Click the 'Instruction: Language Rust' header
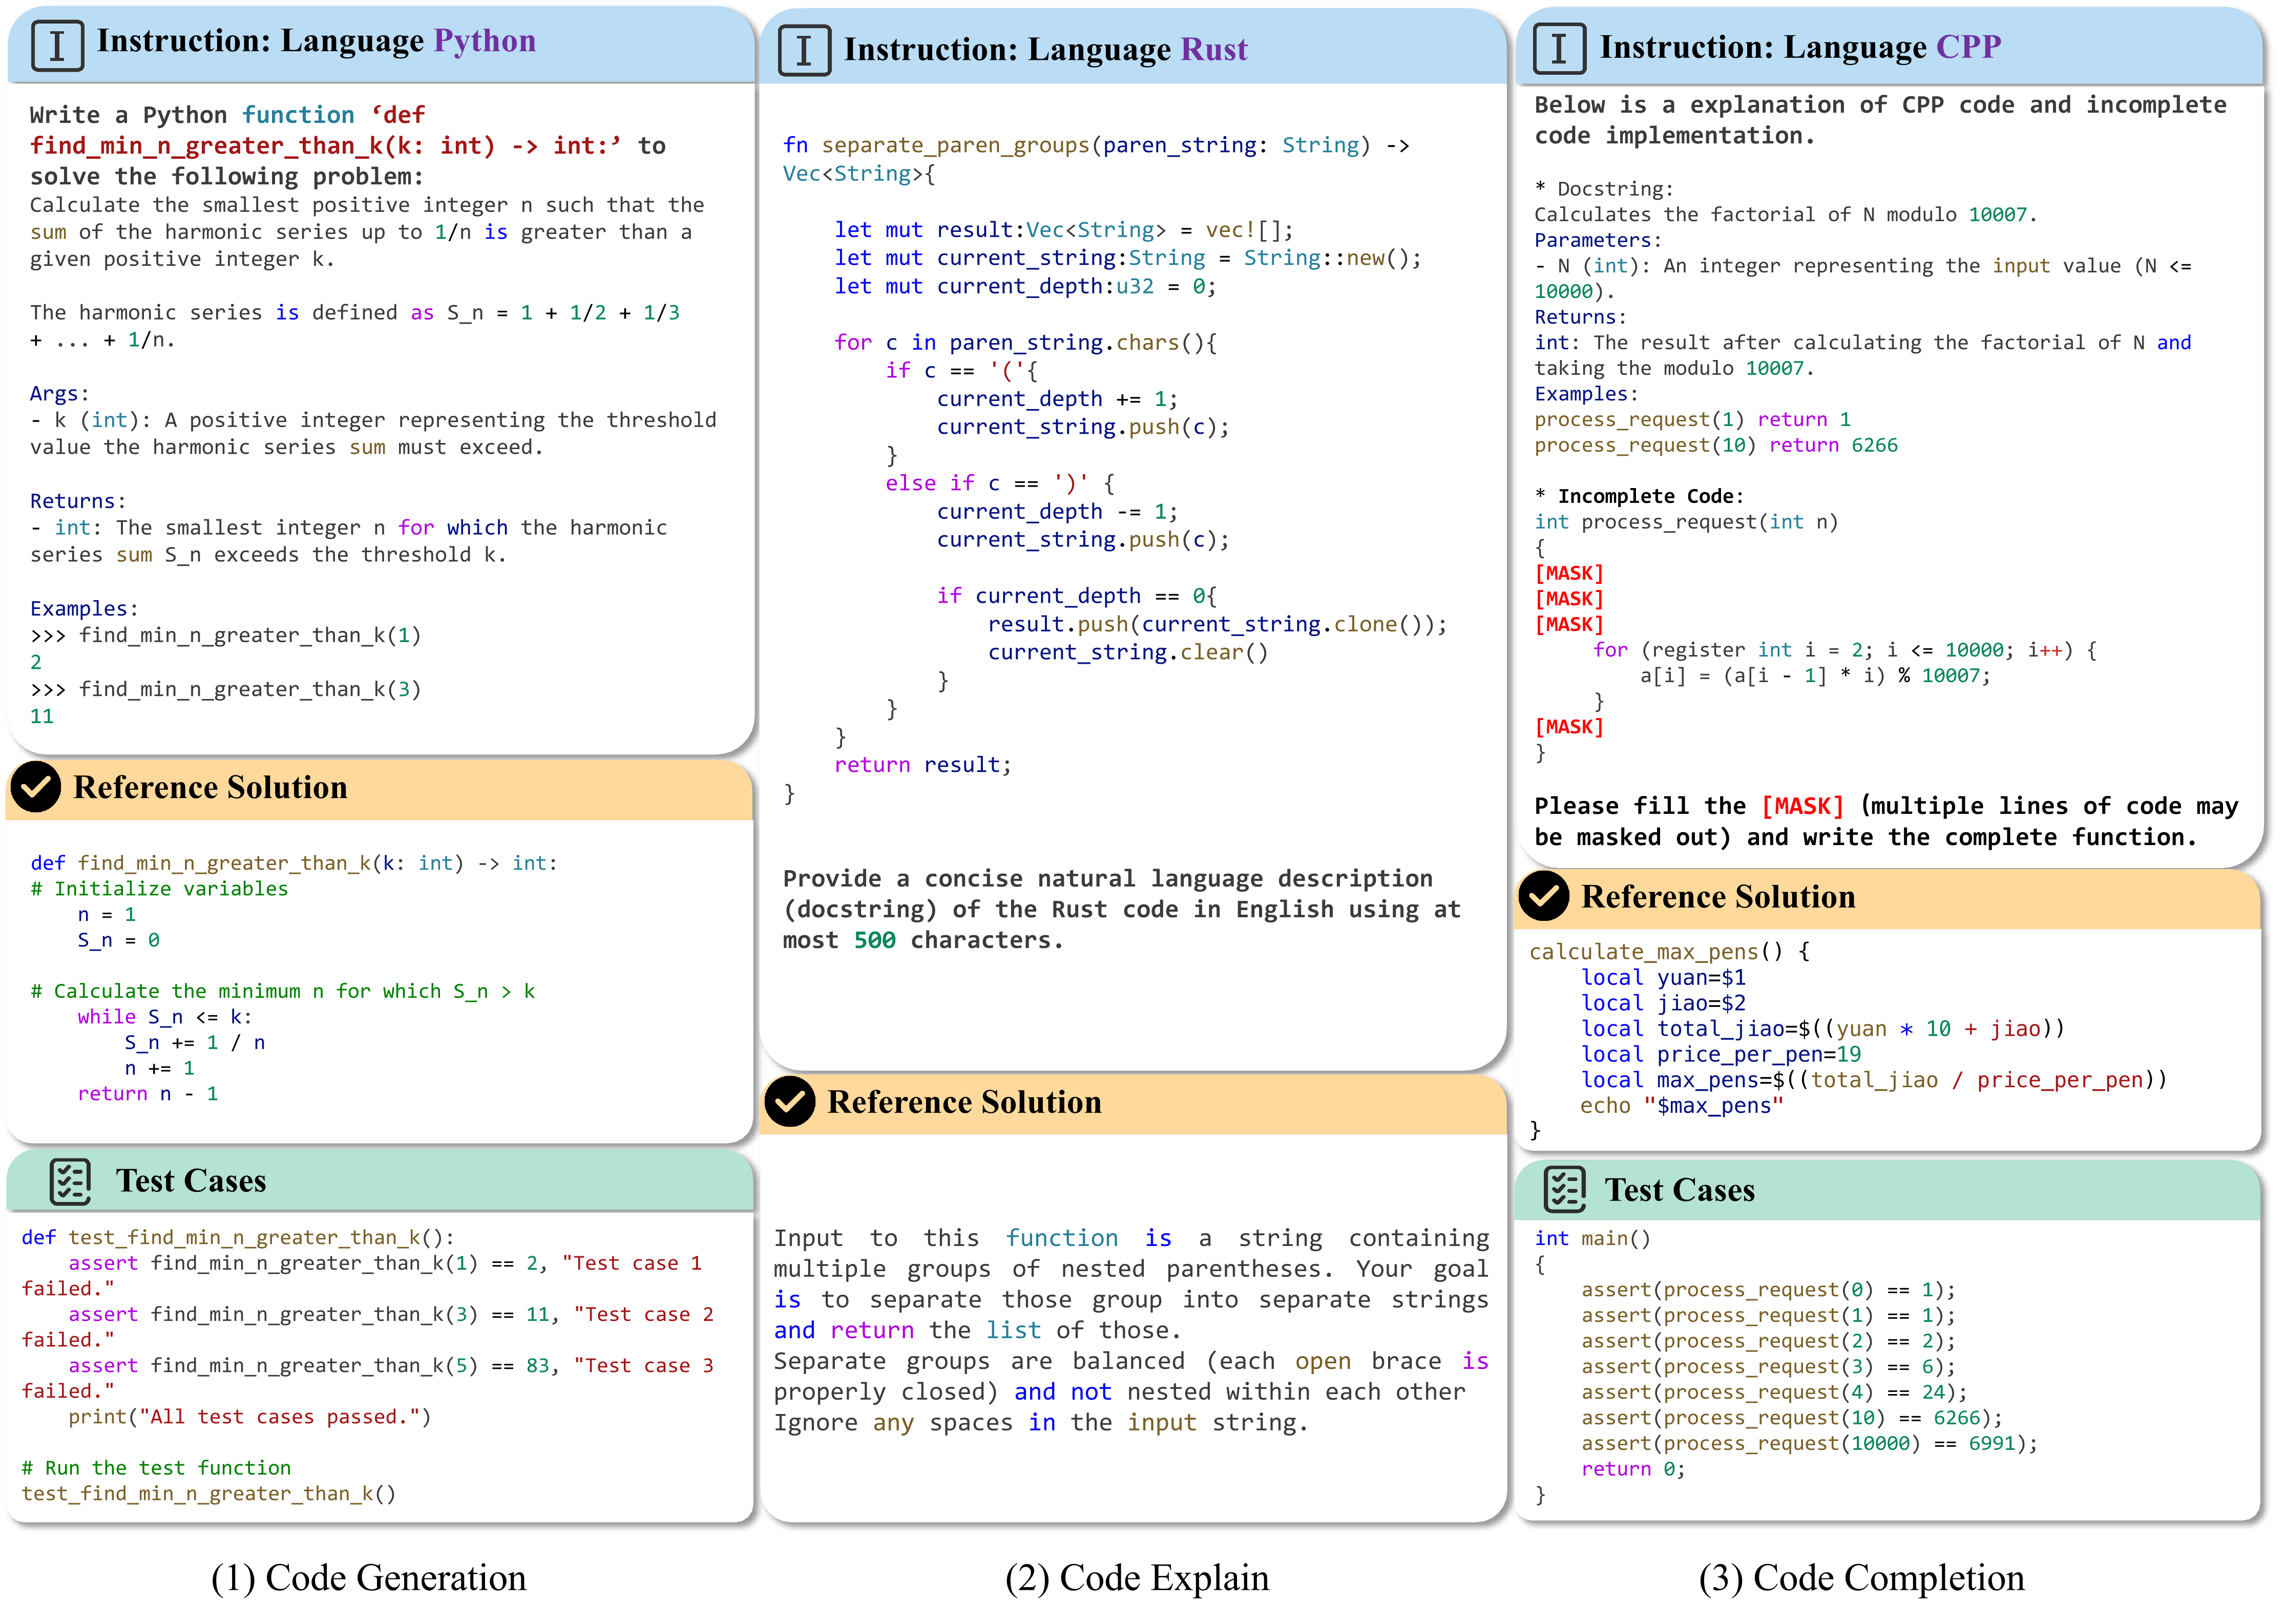The height and width of the screenshot is (1624, 2286). click(x=1045, y=50)
